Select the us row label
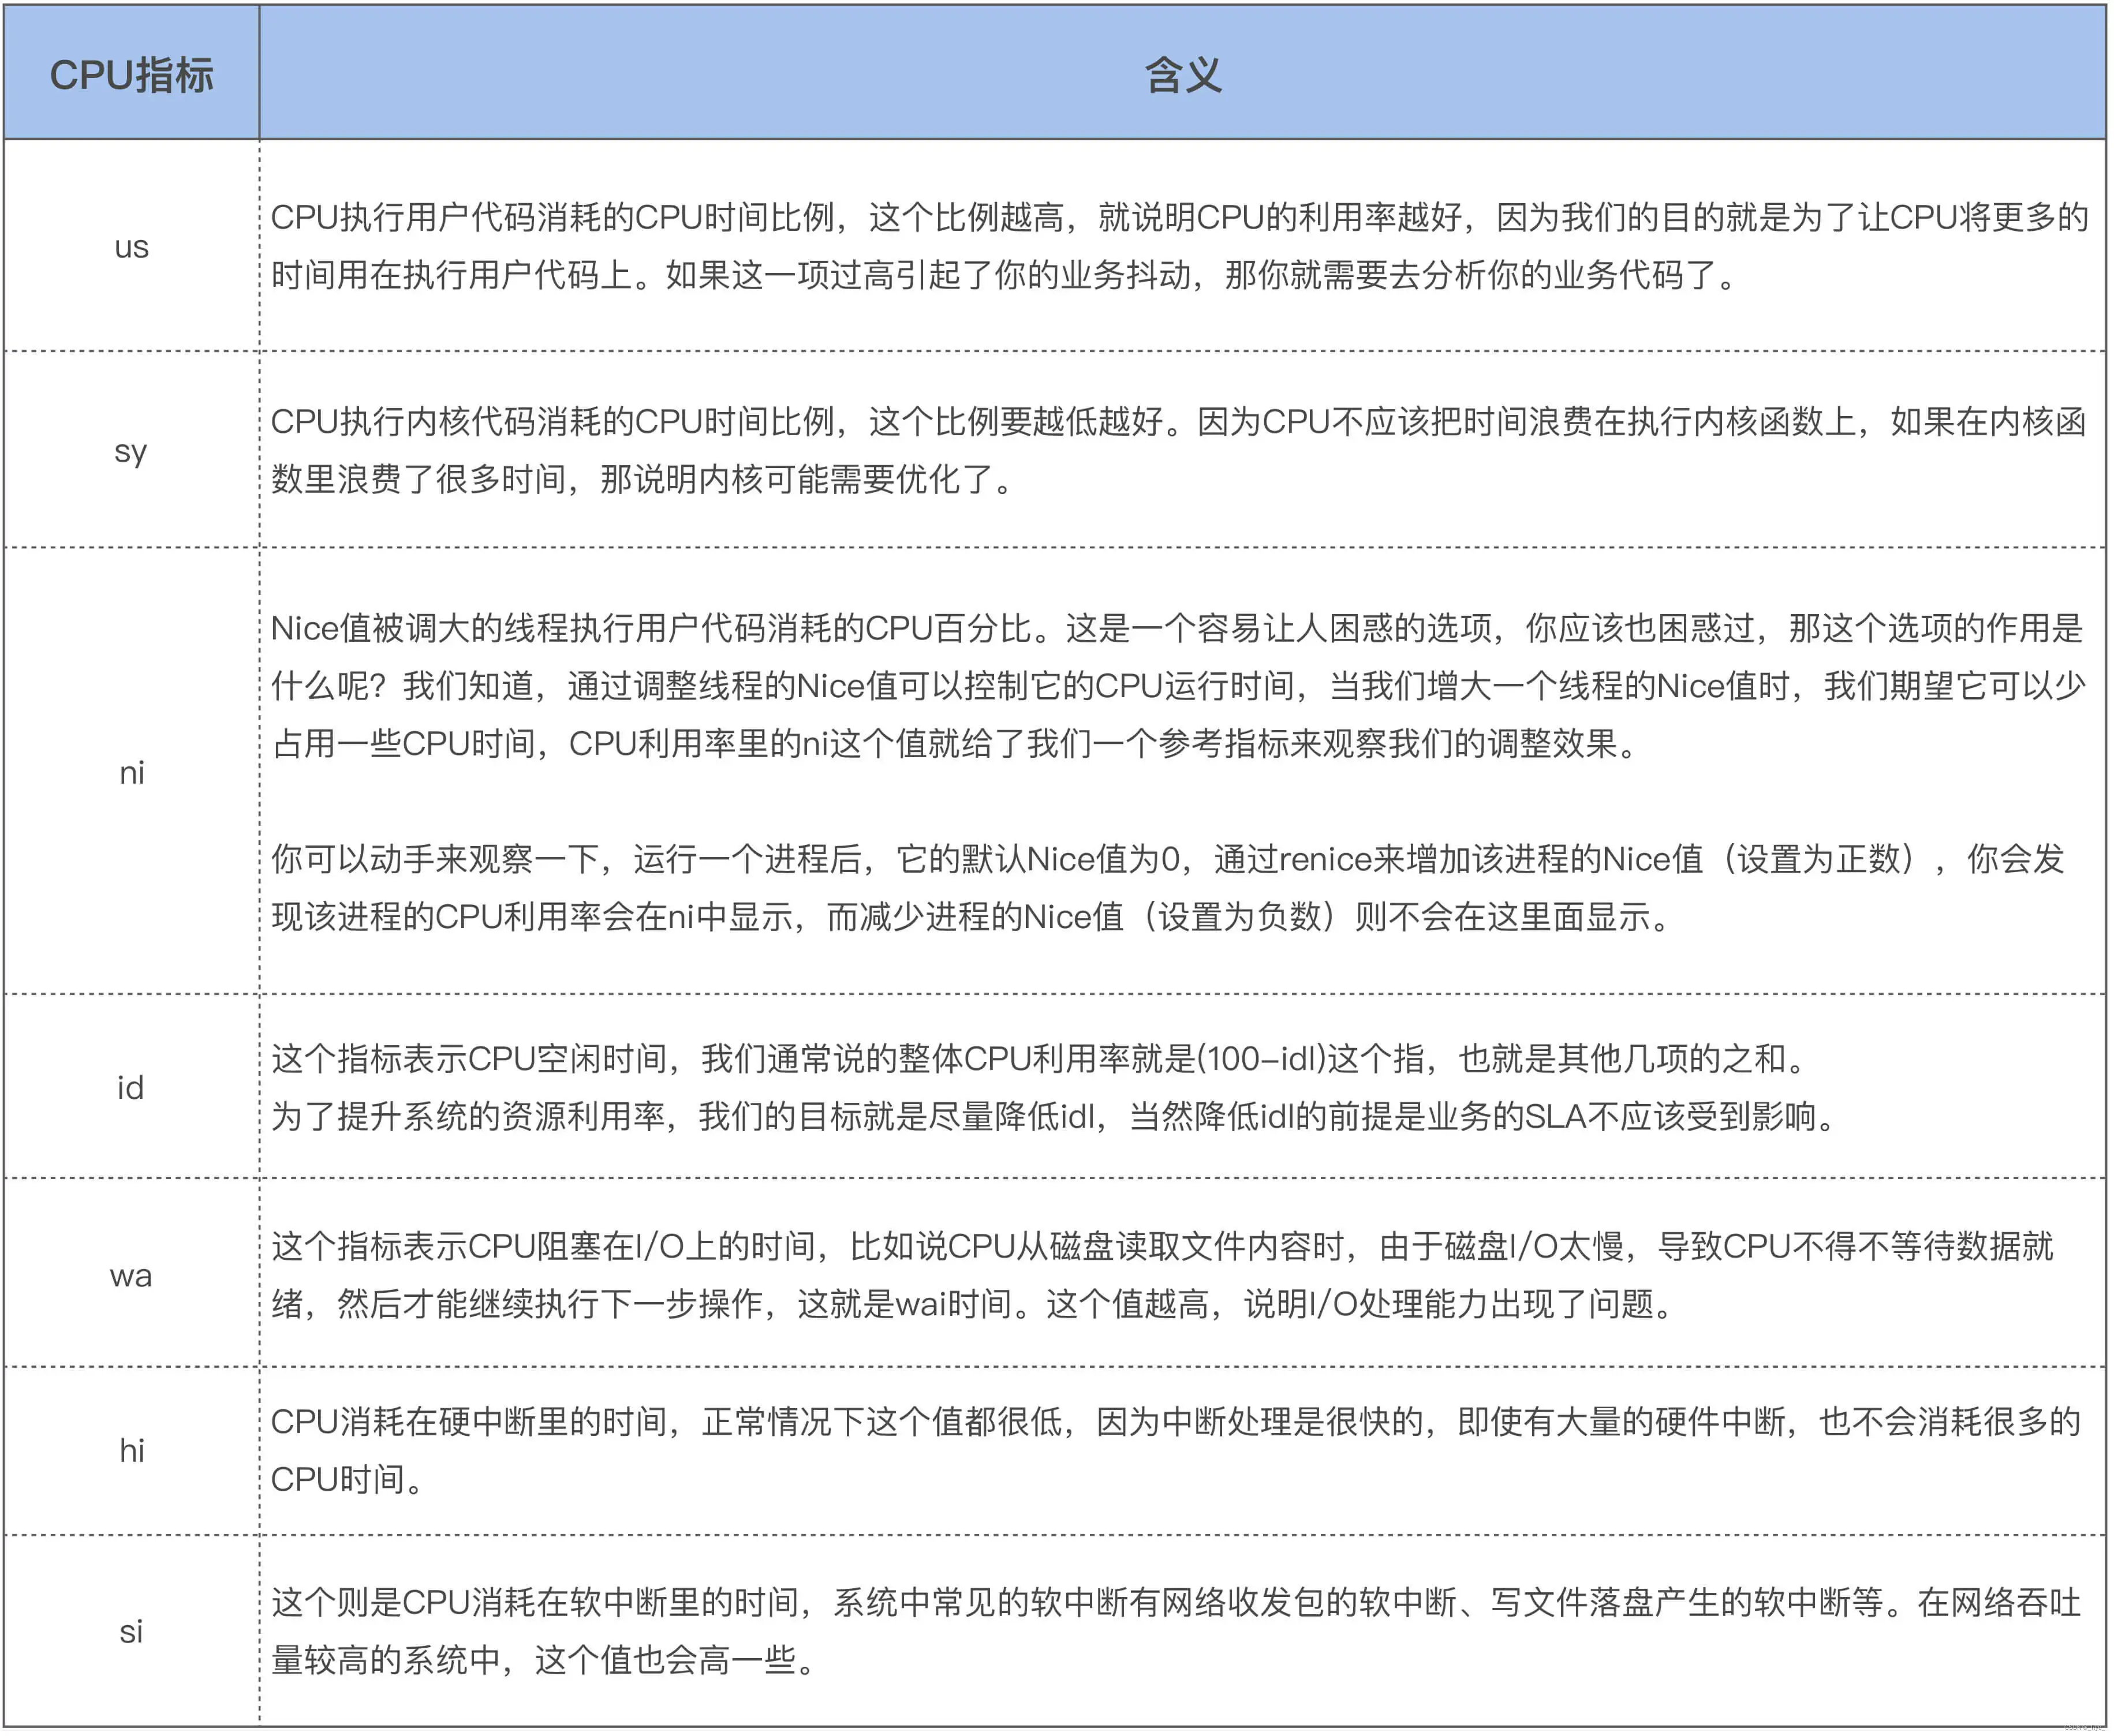 click(x=131, y=246)
